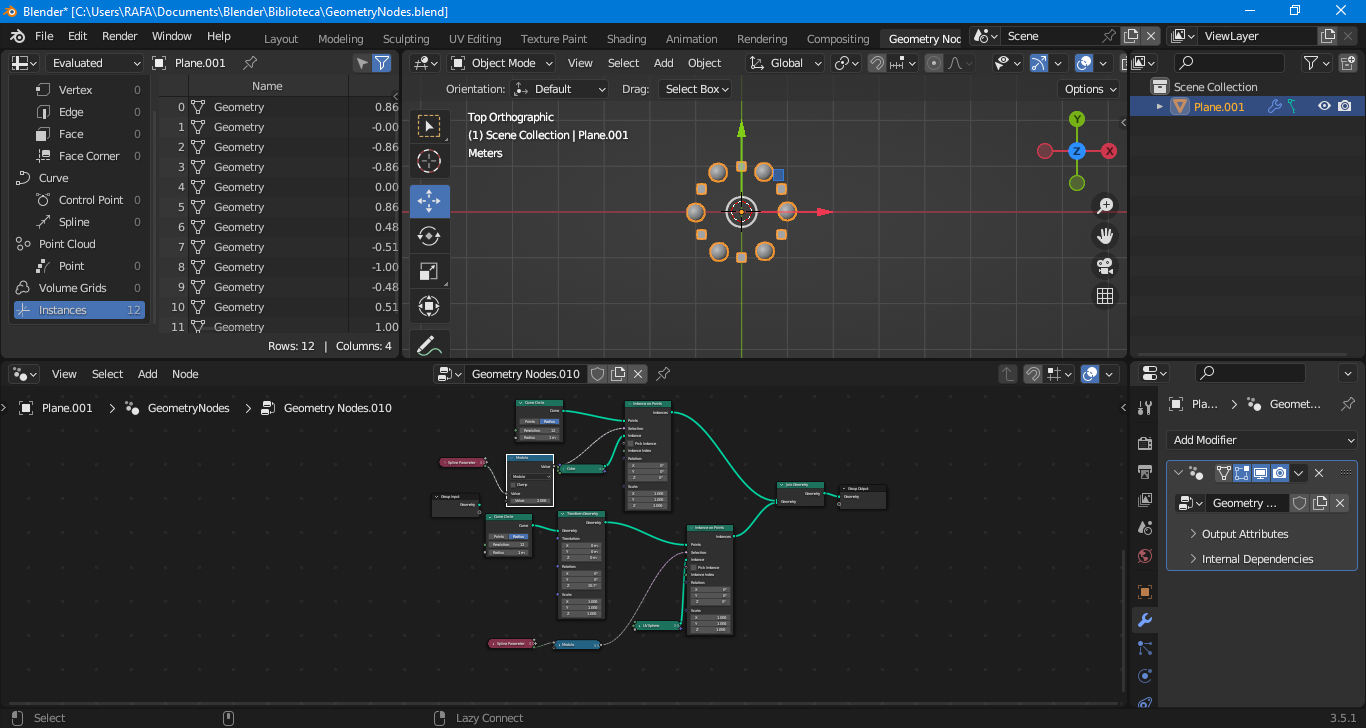Open the Output properties printer tab
Image resolution: width=1366 pixels, height=728 pixels.
tap(1145, 471)
